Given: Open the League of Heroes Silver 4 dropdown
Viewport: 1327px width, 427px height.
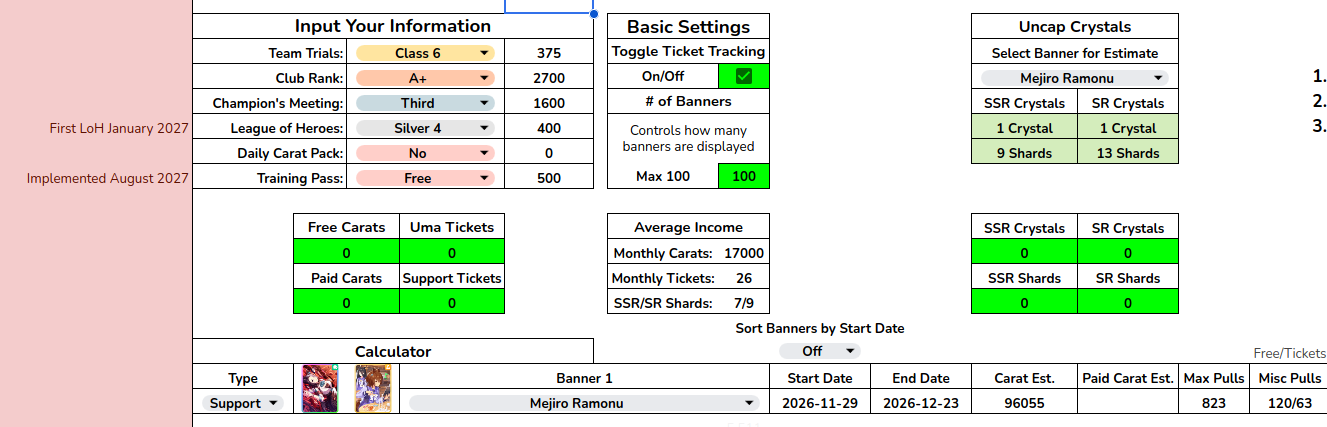Looking at the screenshot, I should coord(425,128).
